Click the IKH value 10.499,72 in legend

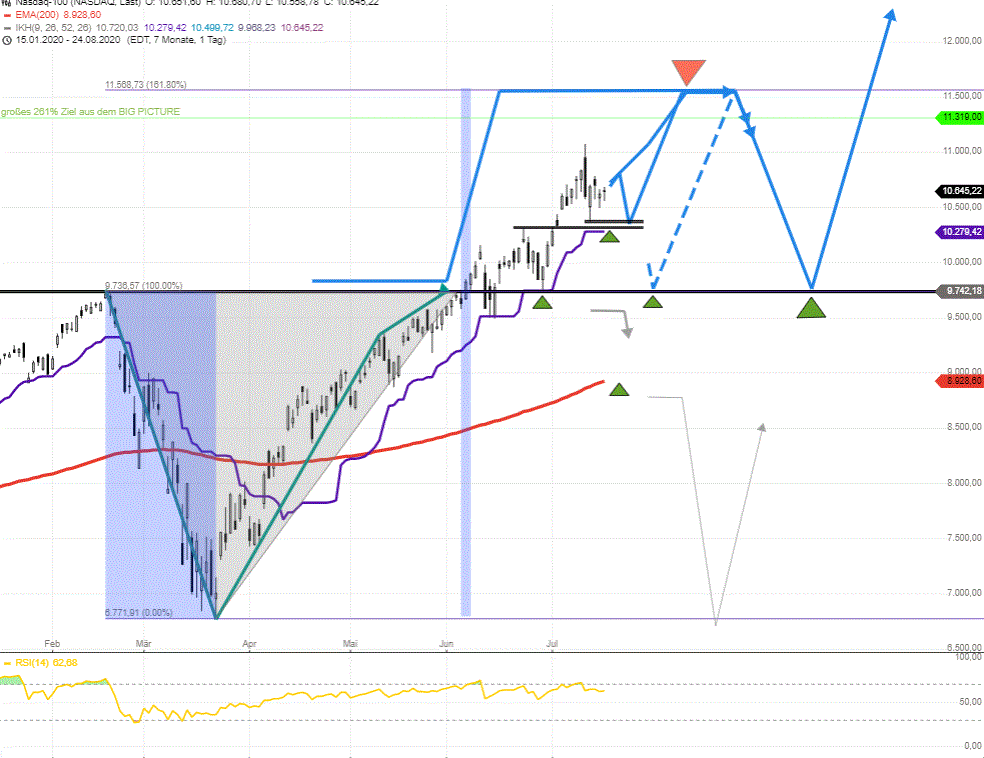click(212, 28)
